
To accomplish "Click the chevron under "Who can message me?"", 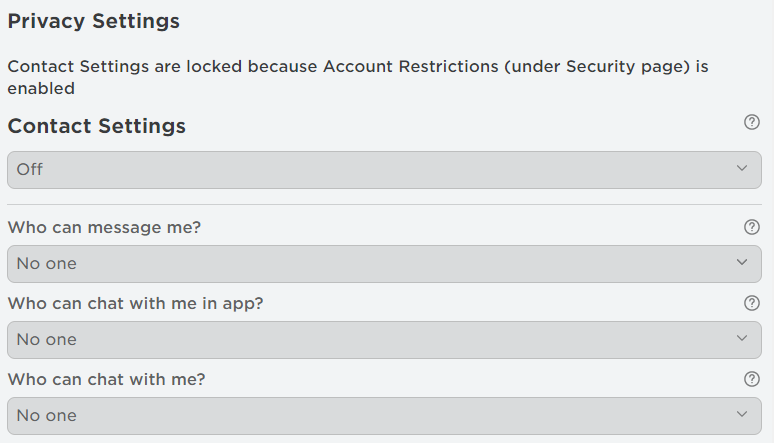I will coord(741,263).
